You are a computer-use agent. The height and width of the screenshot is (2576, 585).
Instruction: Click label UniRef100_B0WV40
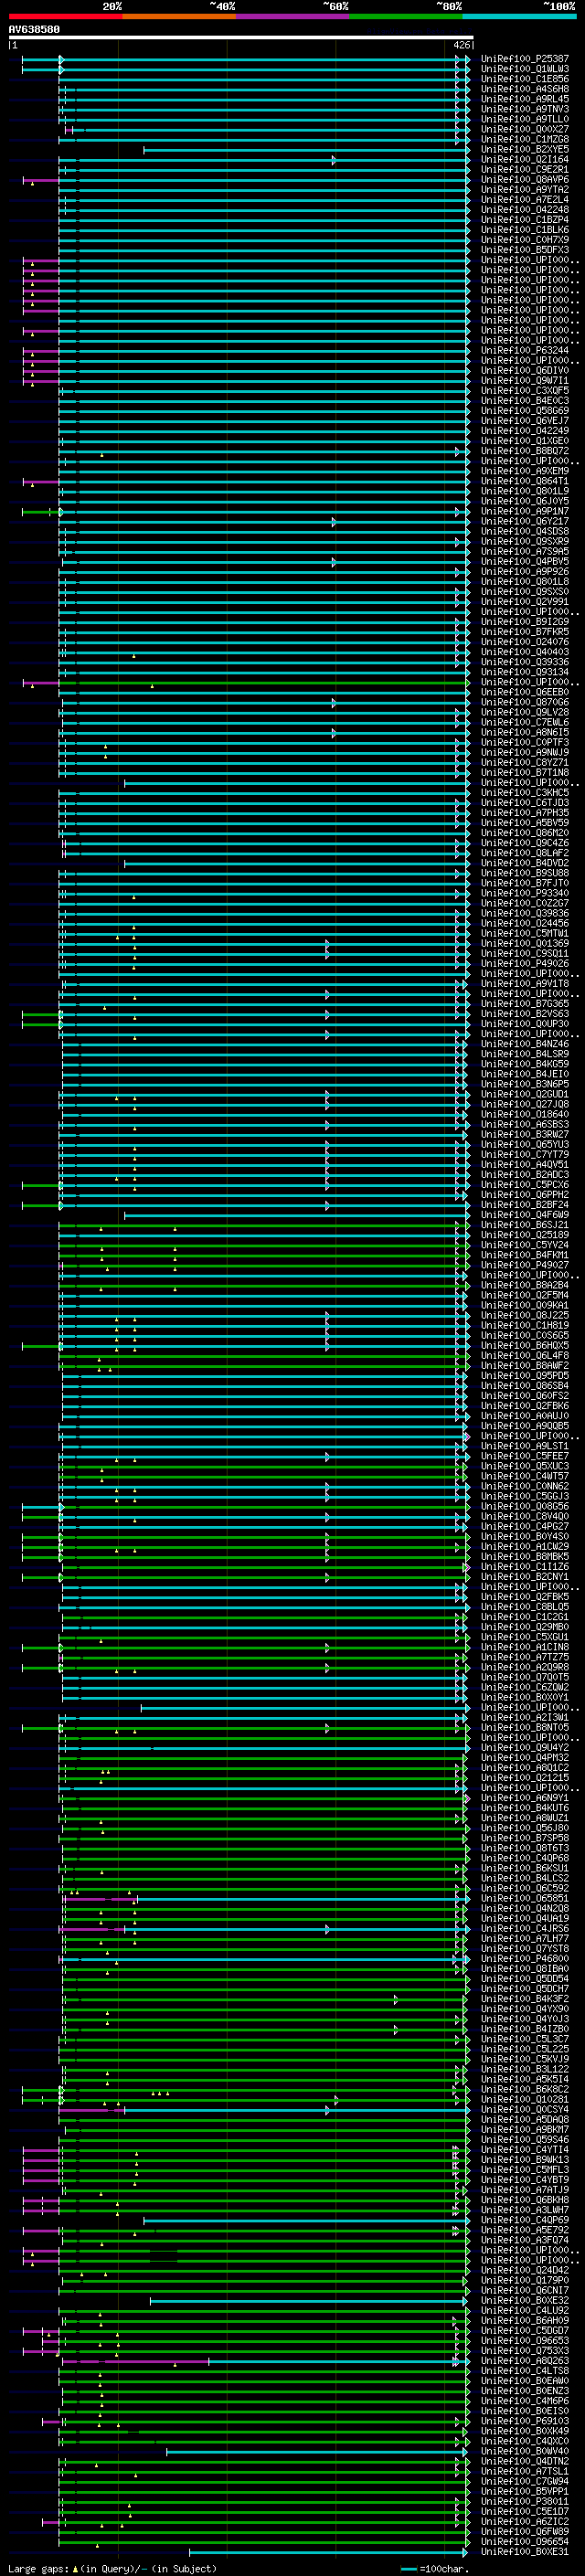pos(524,2450)
